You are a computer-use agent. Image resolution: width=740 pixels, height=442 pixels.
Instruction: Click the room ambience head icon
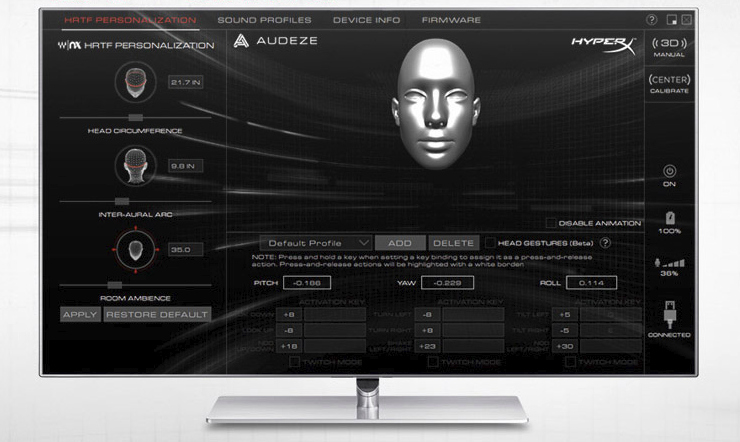coord(135,250)
